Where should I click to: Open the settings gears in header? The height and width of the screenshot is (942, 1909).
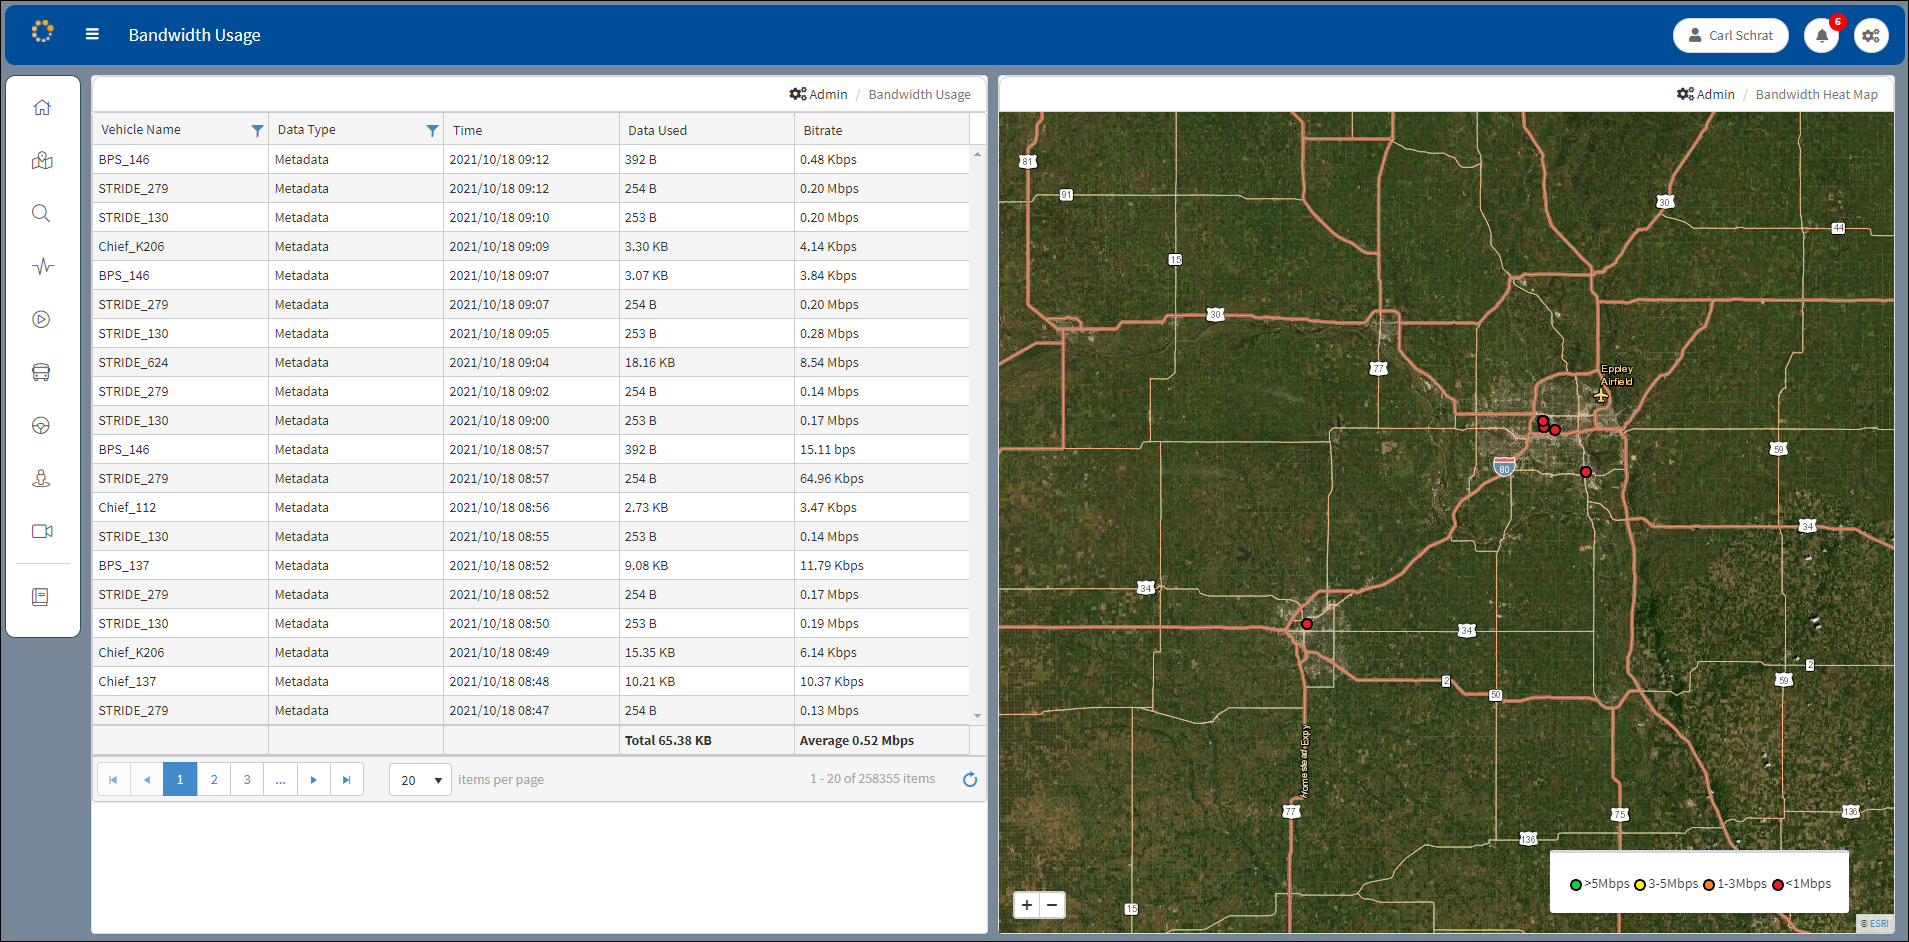click(1871, 36)
